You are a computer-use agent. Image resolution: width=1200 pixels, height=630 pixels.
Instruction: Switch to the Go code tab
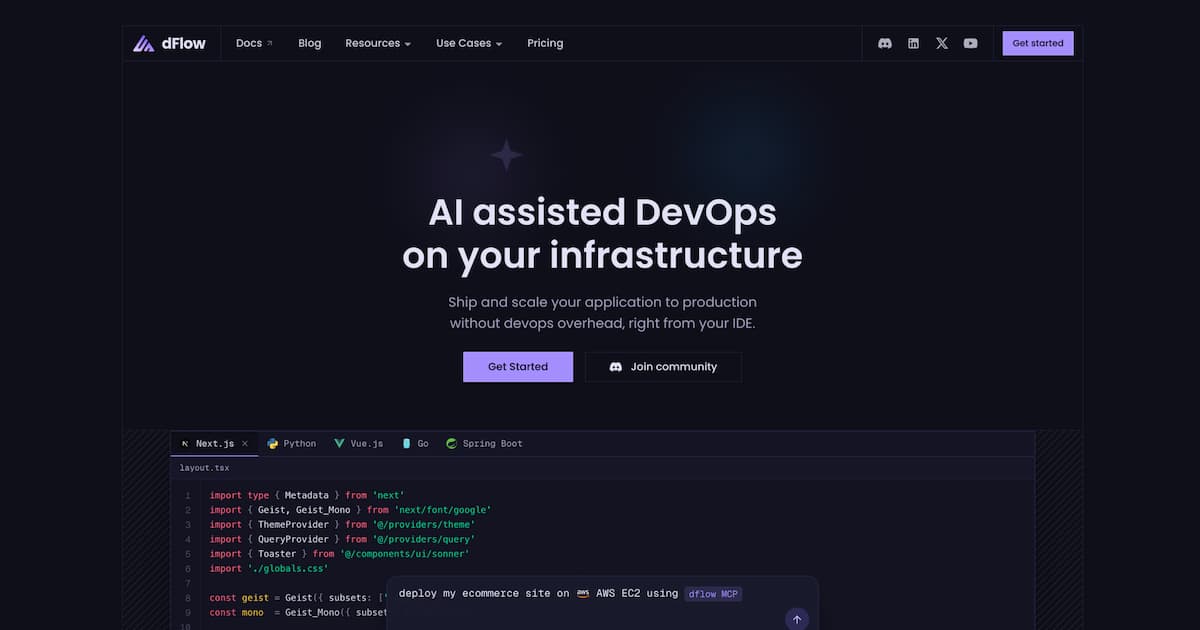415,444
